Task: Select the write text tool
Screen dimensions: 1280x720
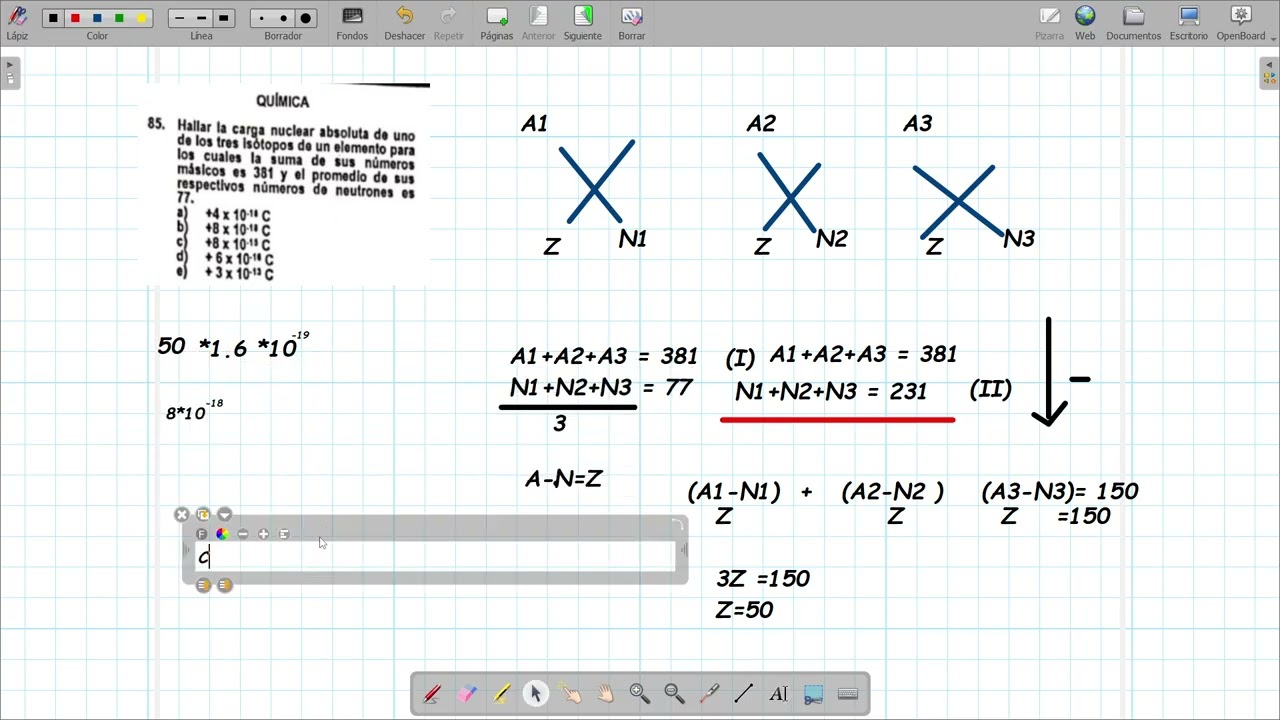Action: click(779, 693)
